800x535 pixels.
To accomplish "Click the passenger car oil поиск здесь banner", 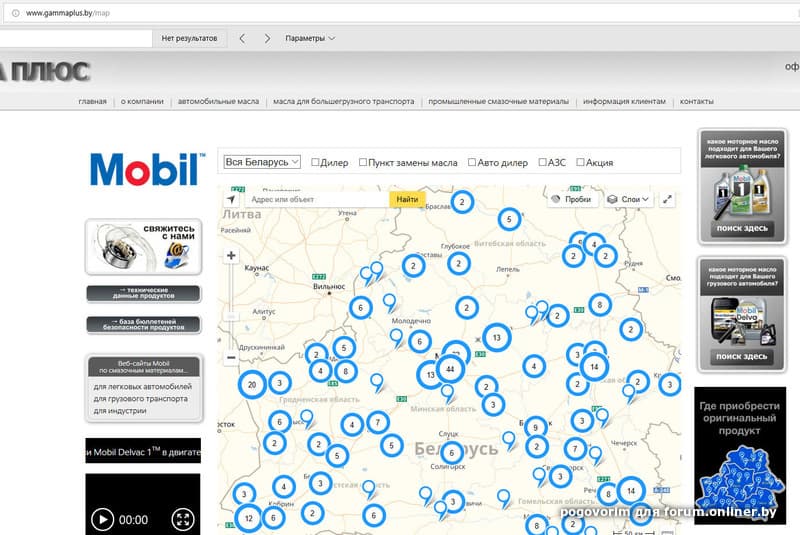I will click(x=742, y=186).
